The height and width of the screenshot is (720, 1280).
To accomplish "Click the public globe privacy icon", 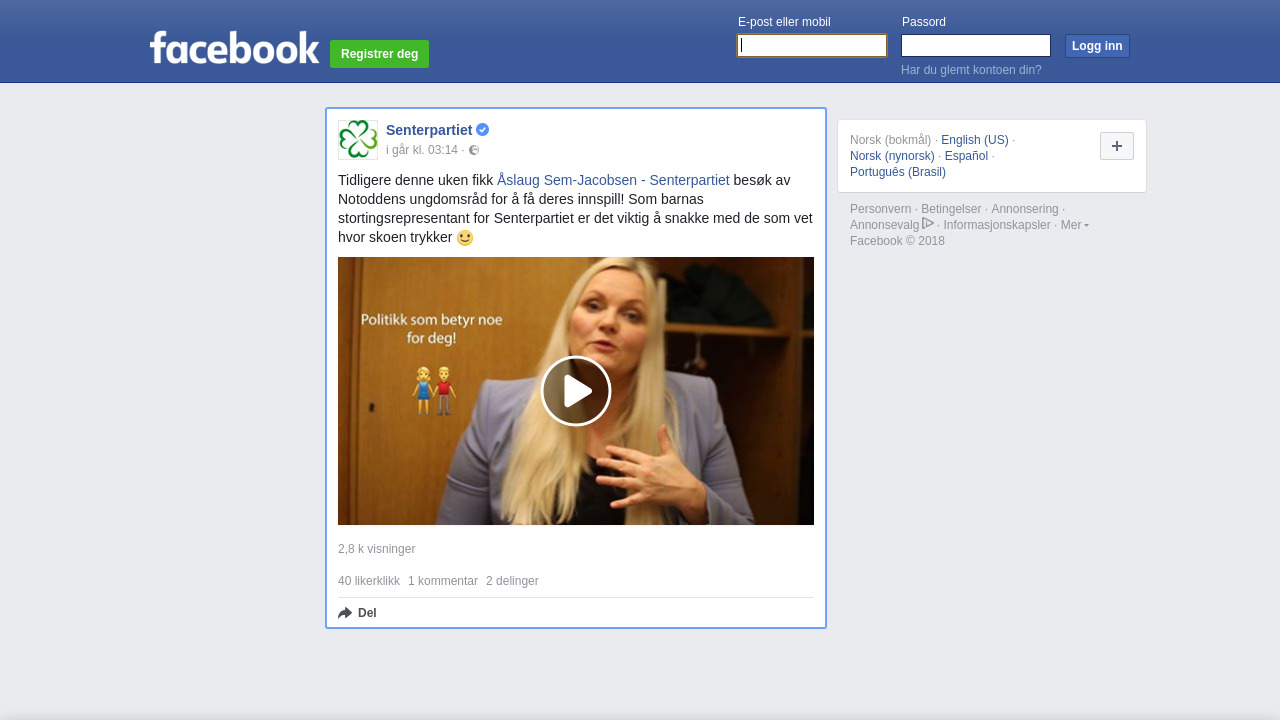I will click(x=474, y=150).
